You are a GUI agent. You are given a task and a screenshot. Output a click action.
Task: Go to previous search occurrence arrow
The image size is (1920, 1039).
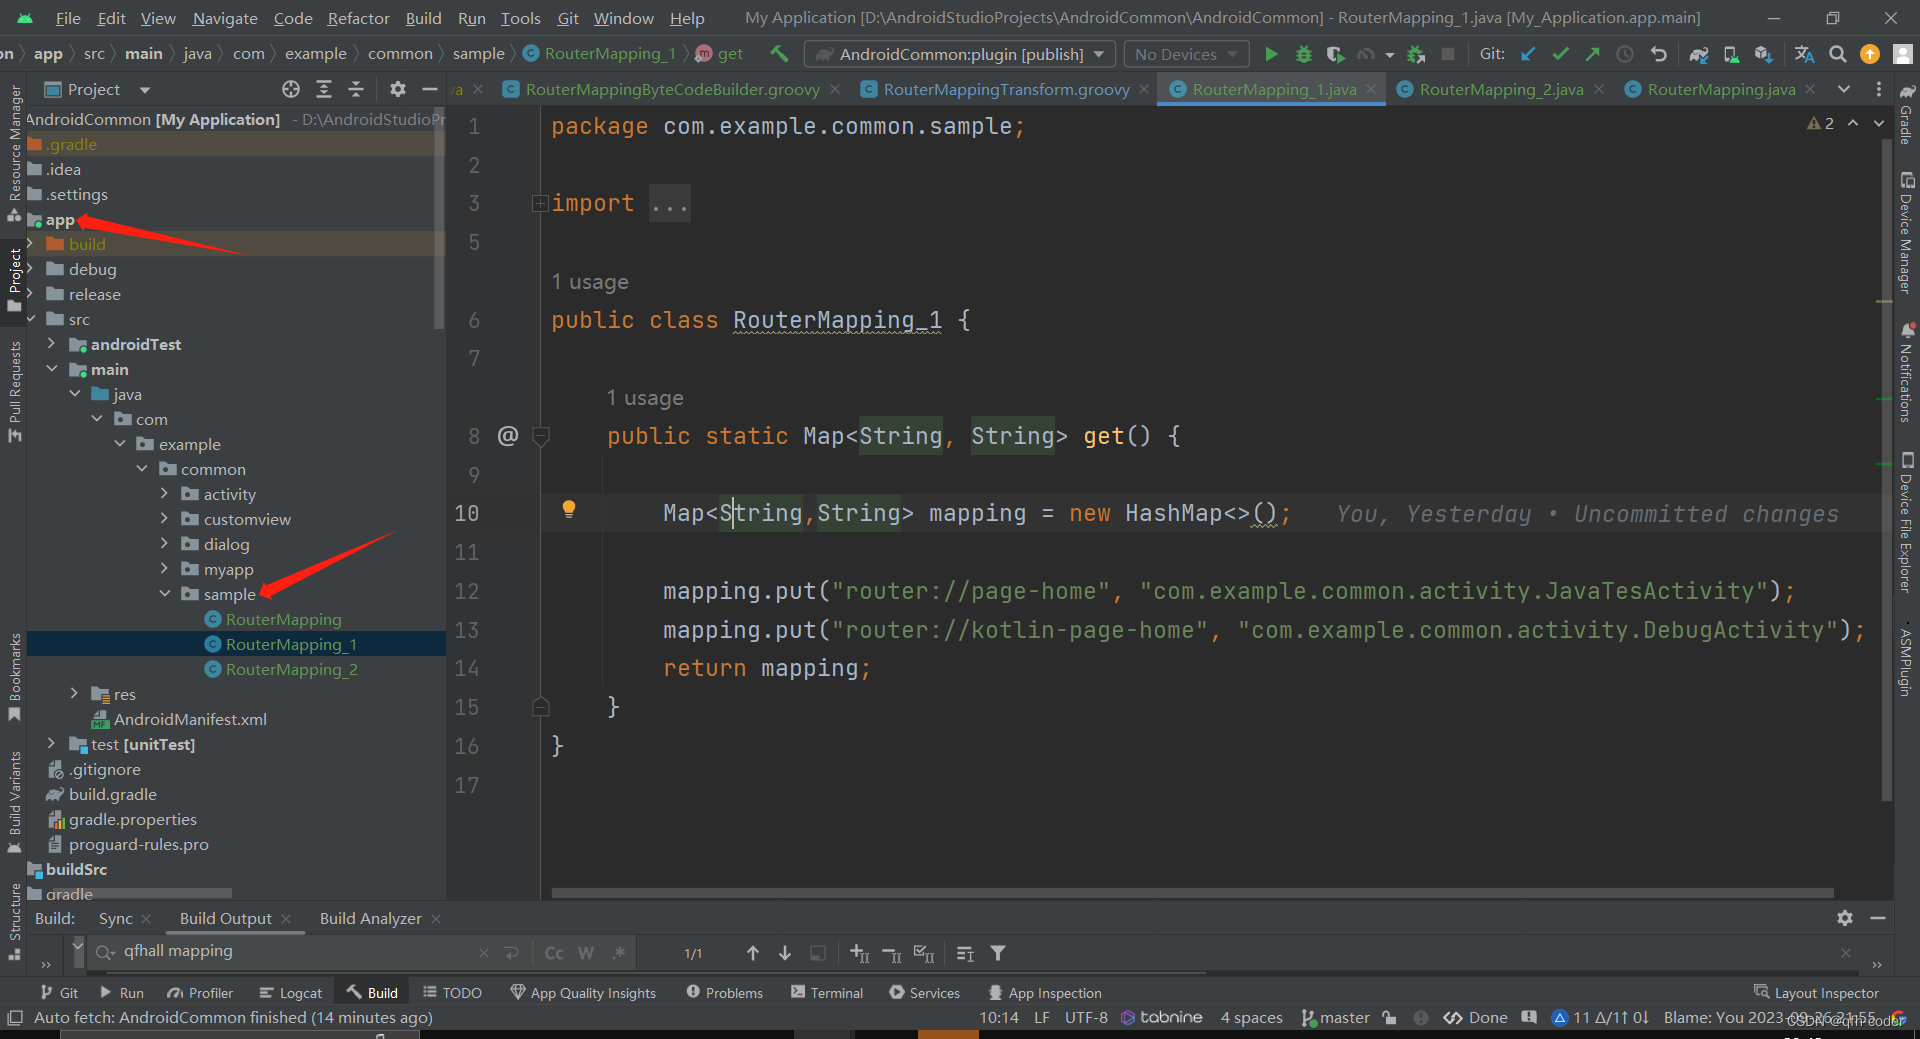click(x=753, y=953)
